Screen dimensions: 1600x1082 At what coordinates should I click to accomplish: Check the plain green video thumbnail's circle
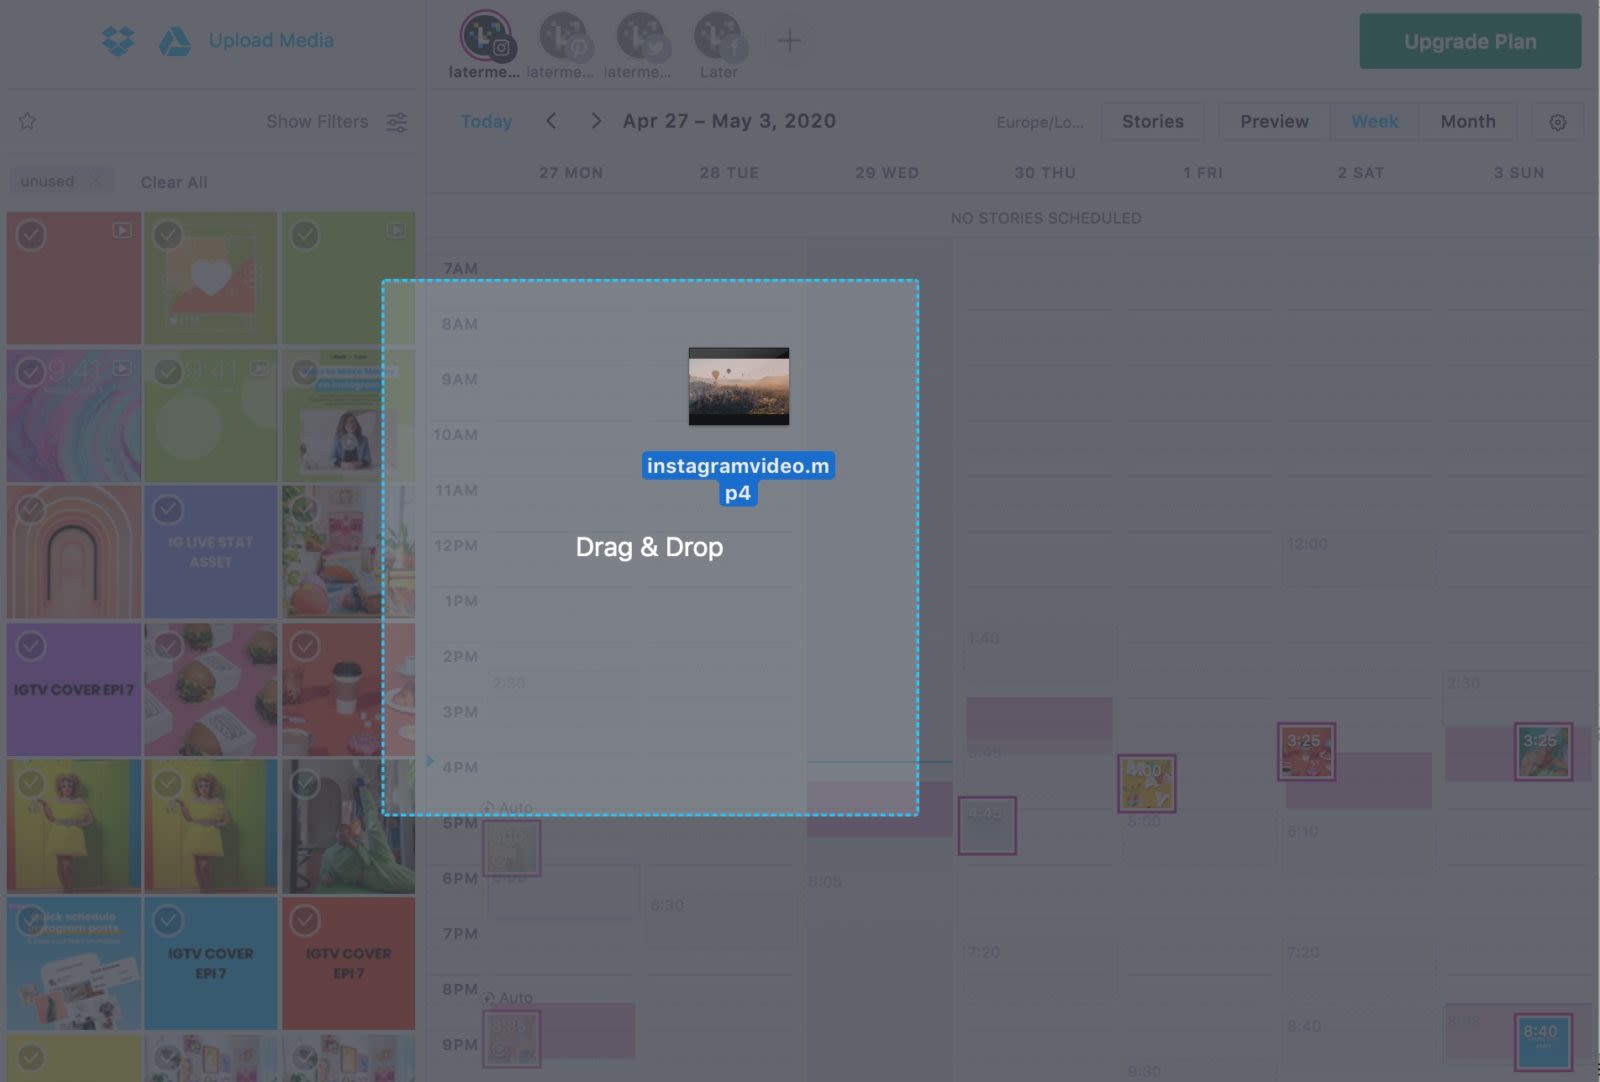305,236
